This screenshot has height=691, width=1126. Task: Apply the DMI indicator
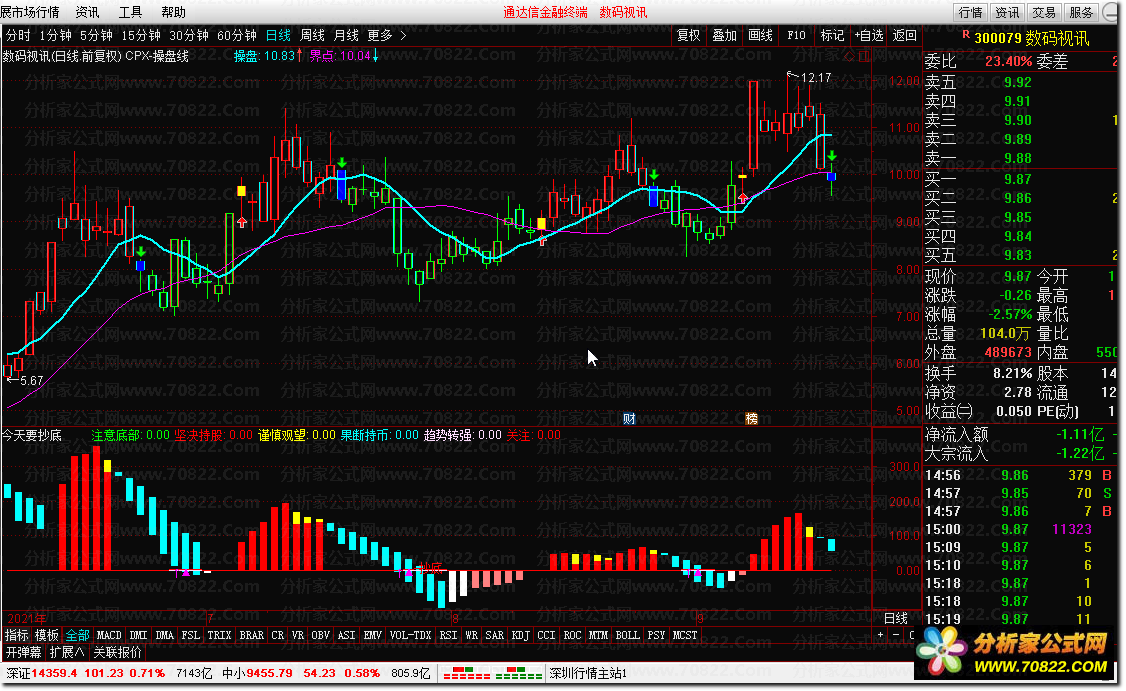pyautogui.click(x=139, y=635)
